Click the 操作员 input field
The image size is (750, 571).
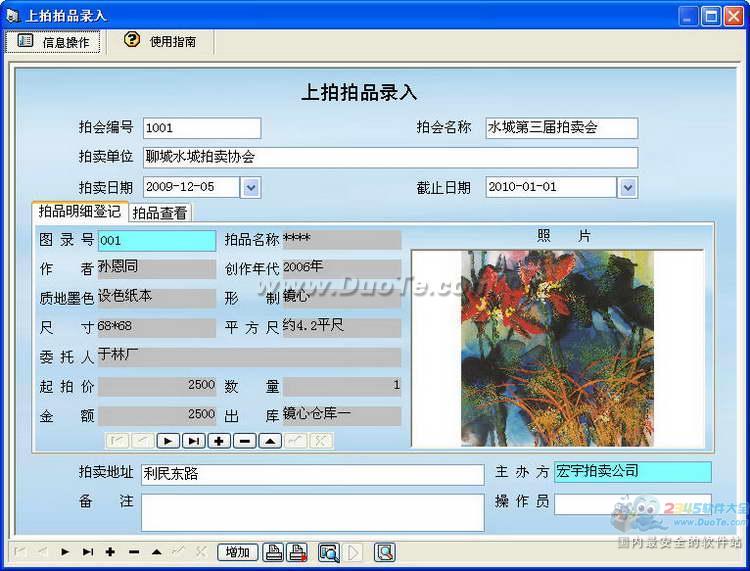(633, 504)
